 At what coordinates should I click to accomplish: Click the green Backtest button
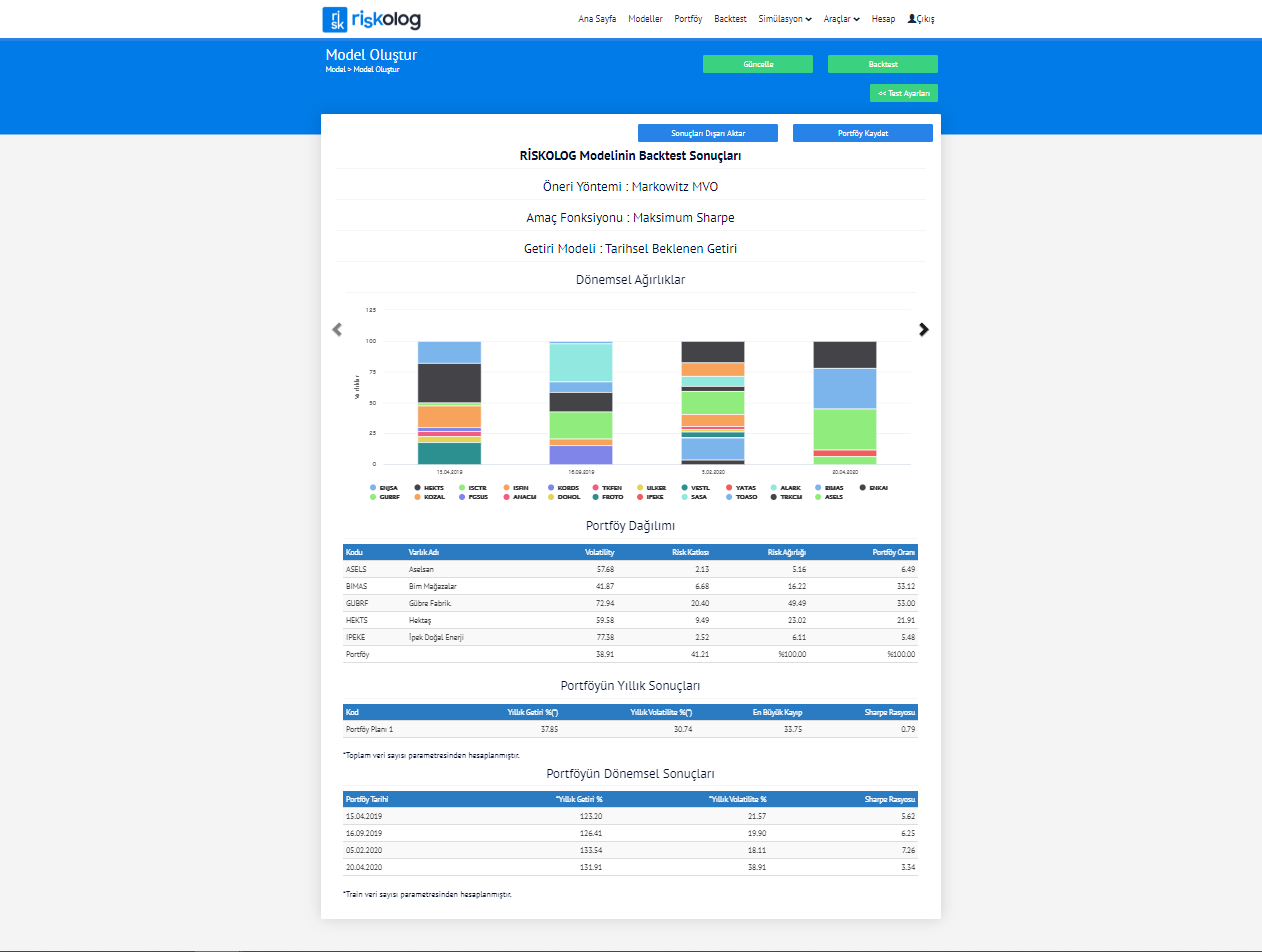882,64
